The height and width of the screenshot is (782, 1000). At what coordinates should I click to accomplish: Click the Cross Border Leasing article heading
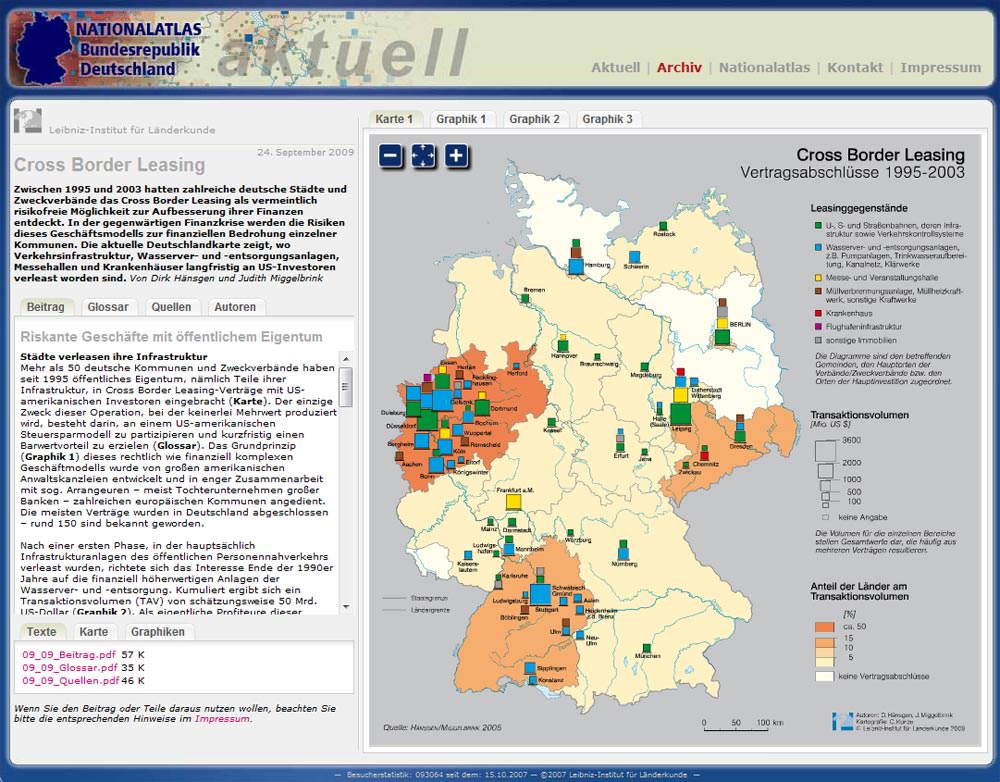[110, 165]
